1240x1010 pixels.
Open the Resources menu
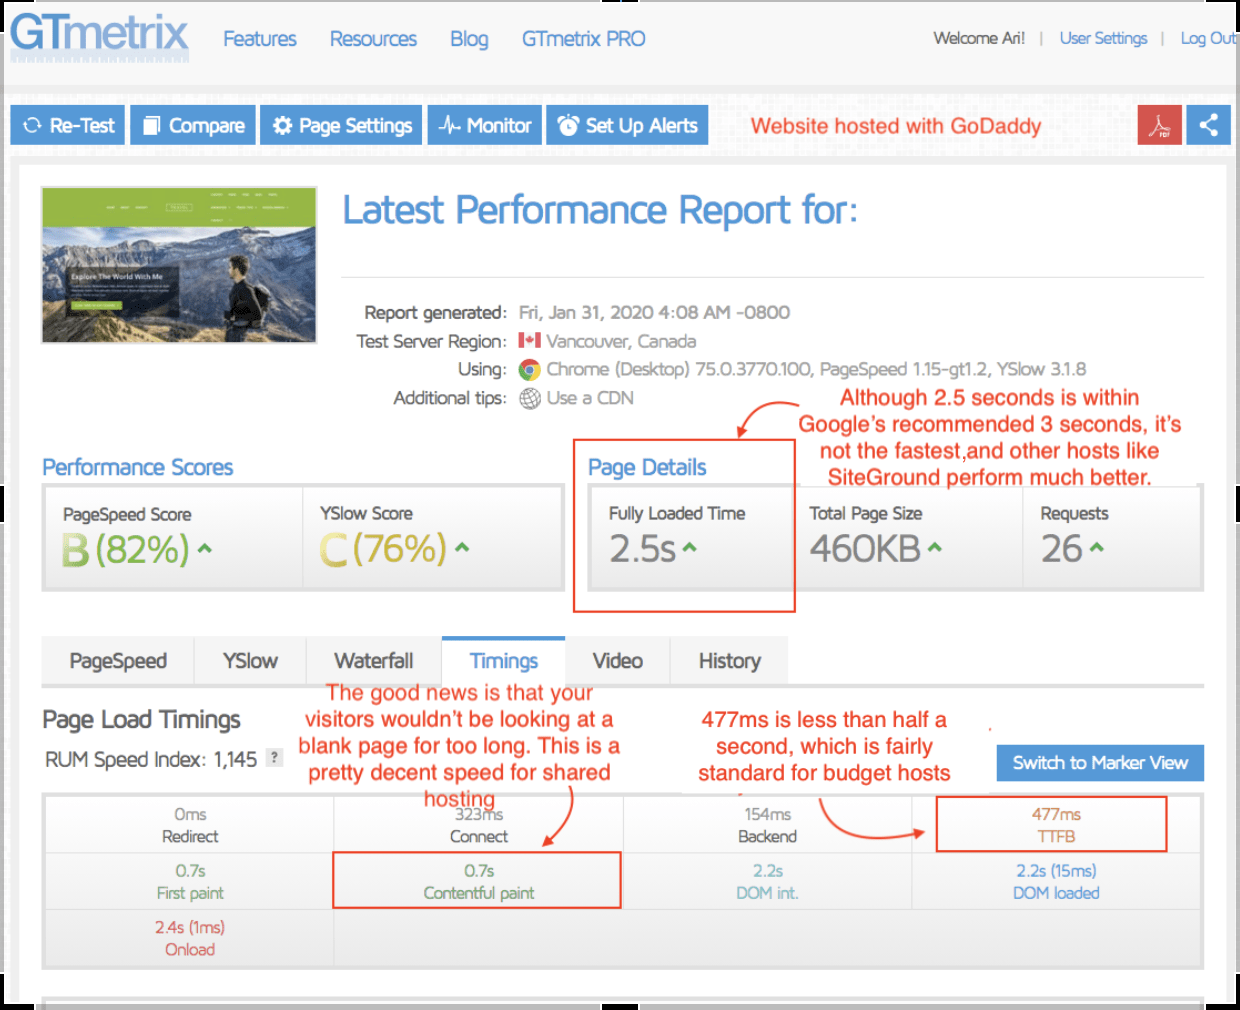point(373,39)
